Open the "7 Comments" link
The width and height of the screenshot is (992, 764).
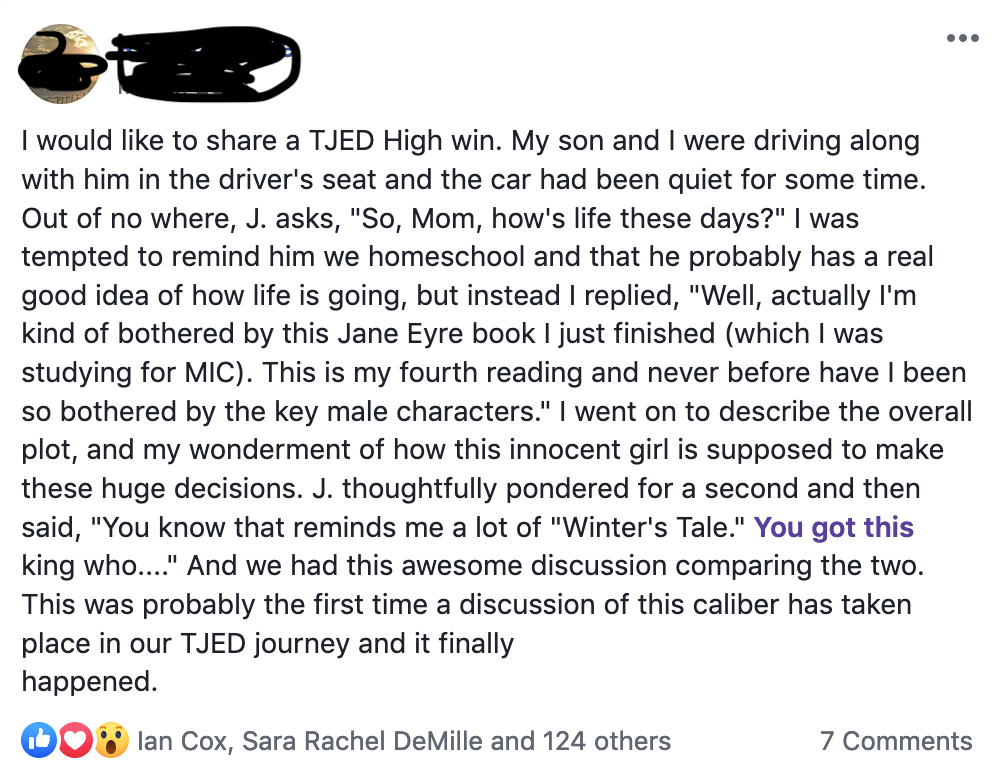[x=895, y=741]
